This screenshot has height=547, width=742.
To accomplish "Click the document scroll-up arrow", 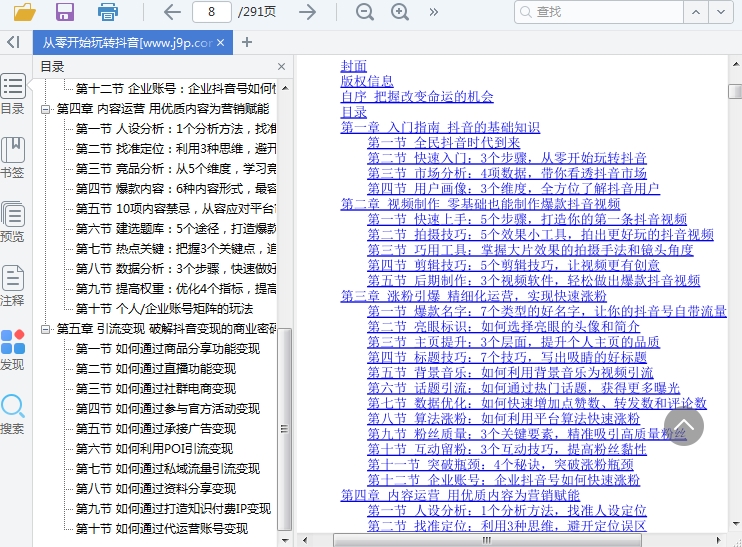I will tap(735, 63).
